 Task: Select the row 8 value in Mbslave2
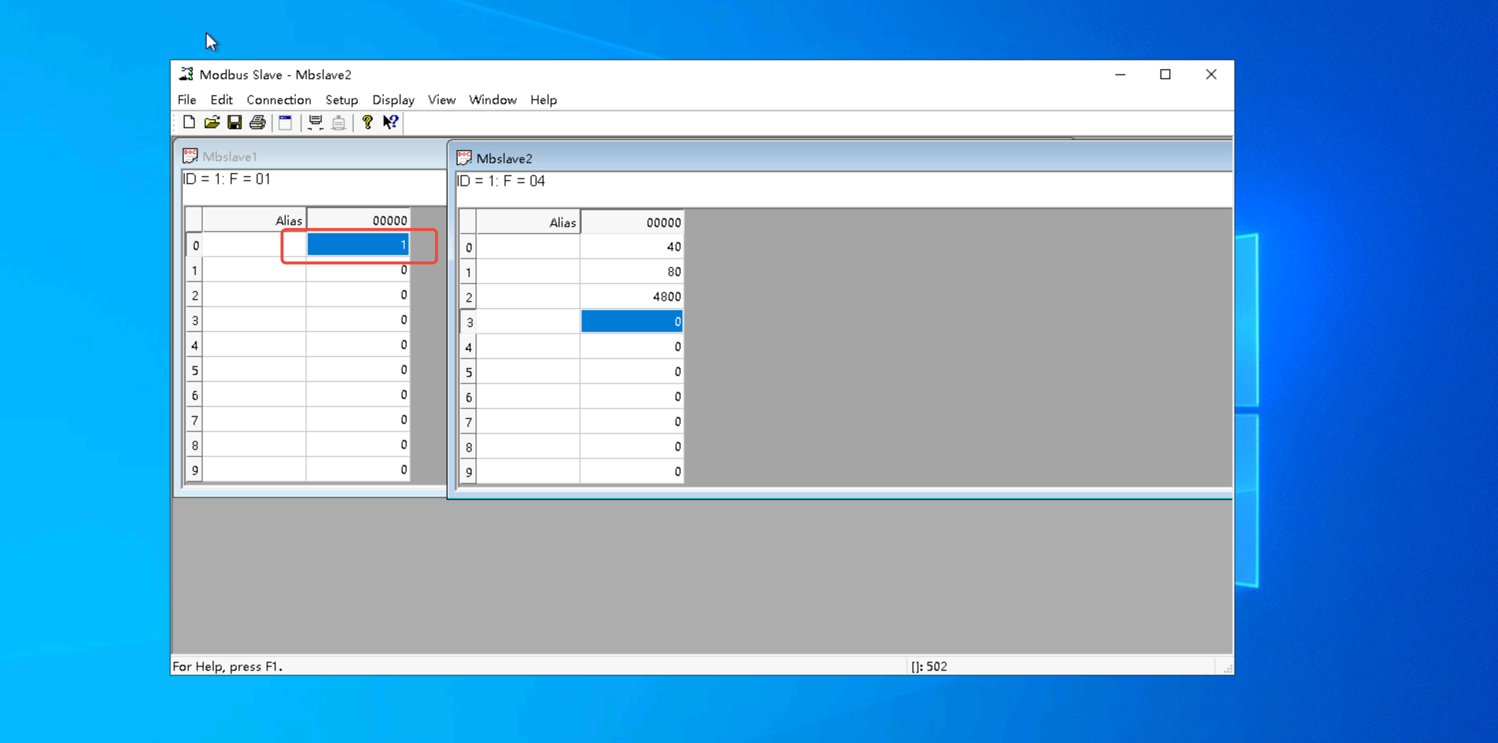click(x=632, y=447)
